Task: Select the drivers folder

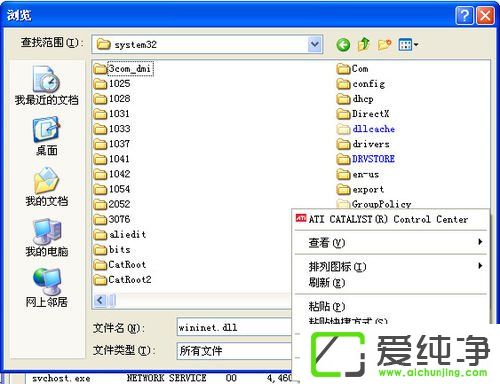Action: [x=363, y=144]
